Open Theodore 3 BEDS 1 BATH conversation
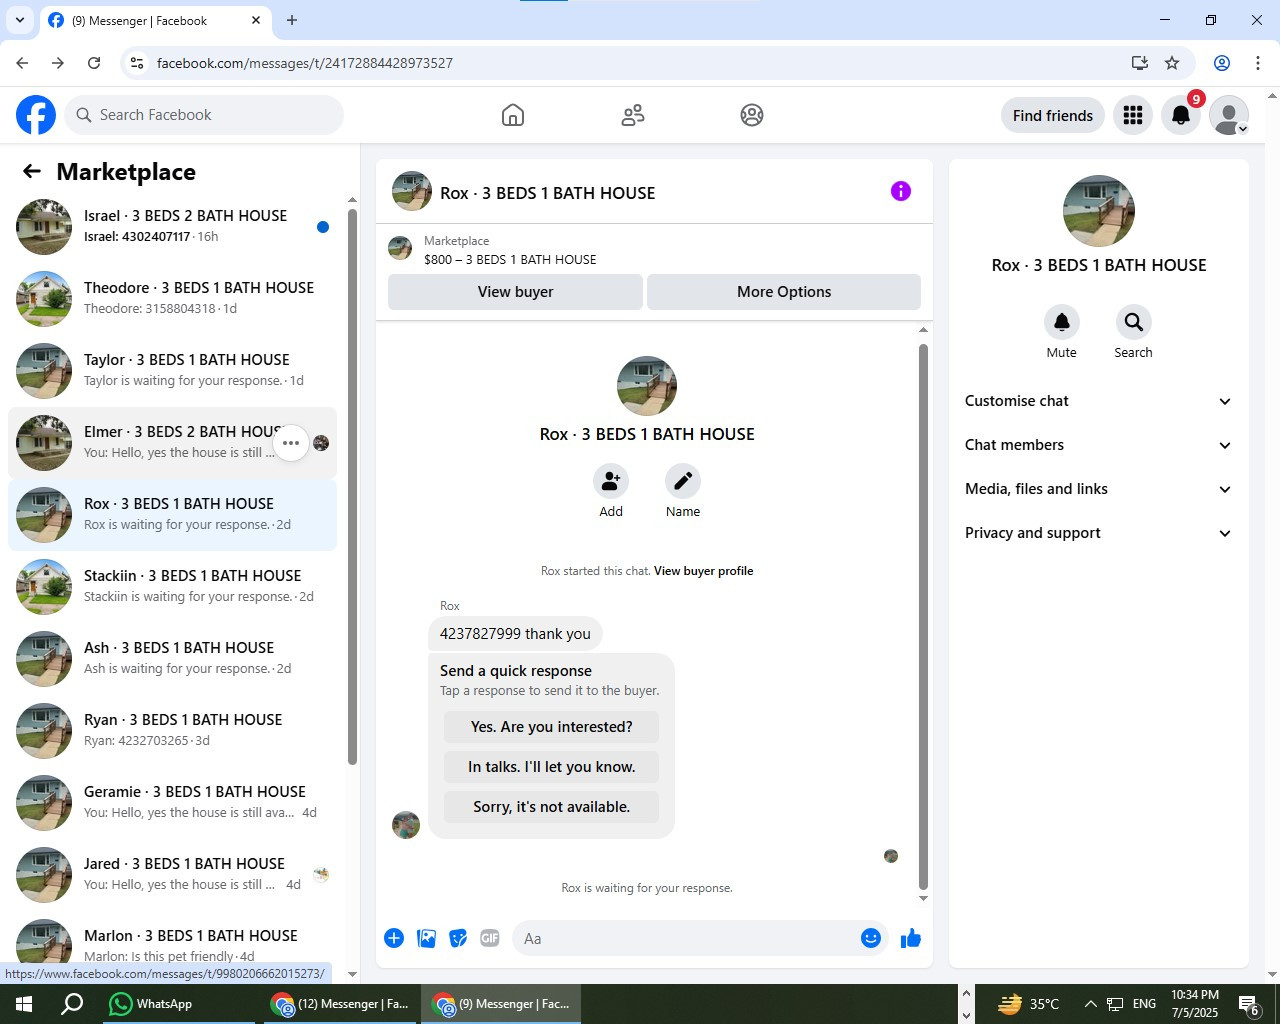Screen dimensions: 1280x1024 click(172, 299)
